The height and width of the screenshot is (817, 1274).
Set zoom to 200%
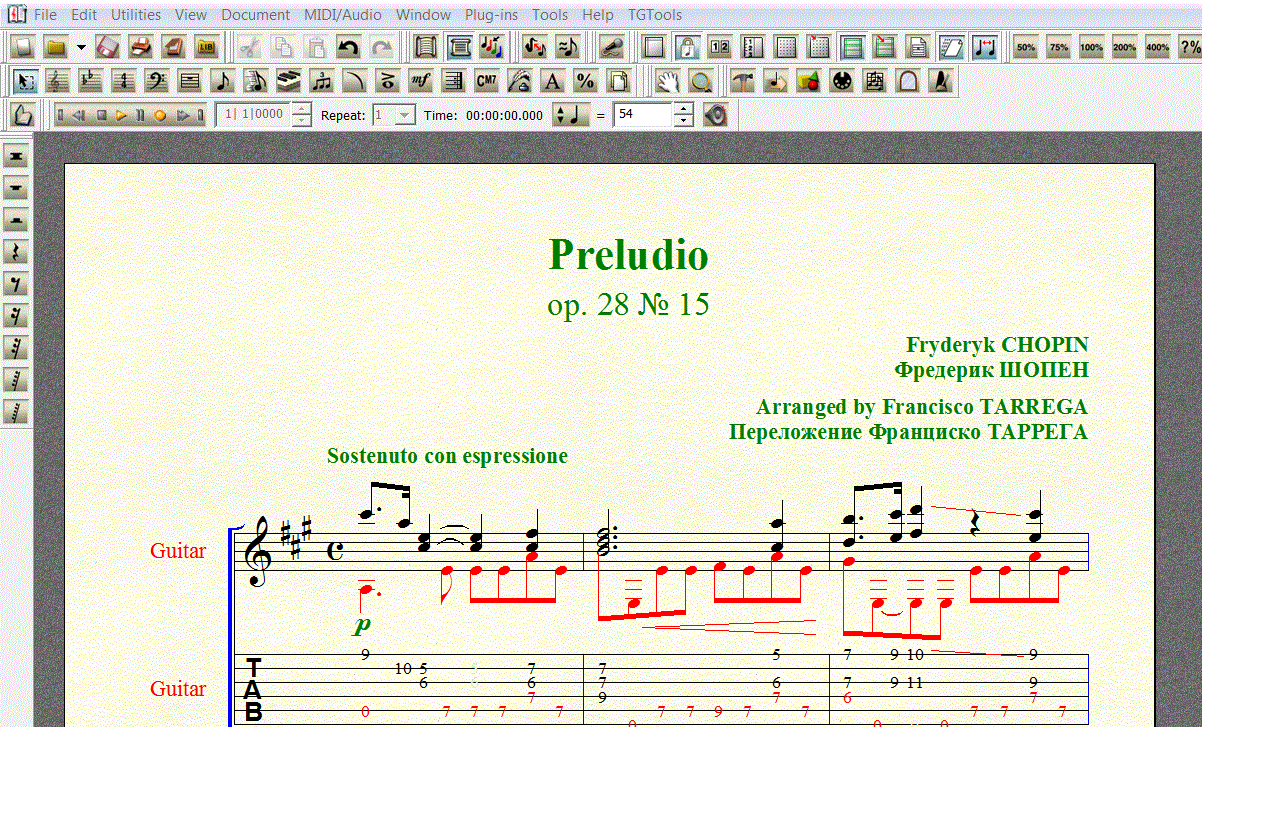point(1125,47)
